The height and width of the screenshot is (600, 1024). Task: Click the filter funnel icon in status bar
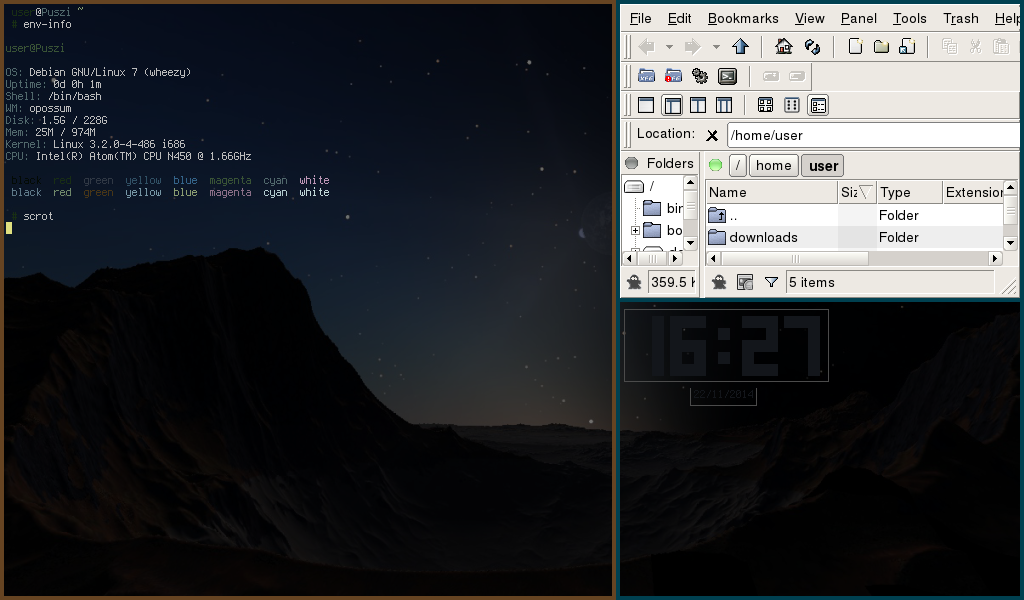(x=771, y=283)
